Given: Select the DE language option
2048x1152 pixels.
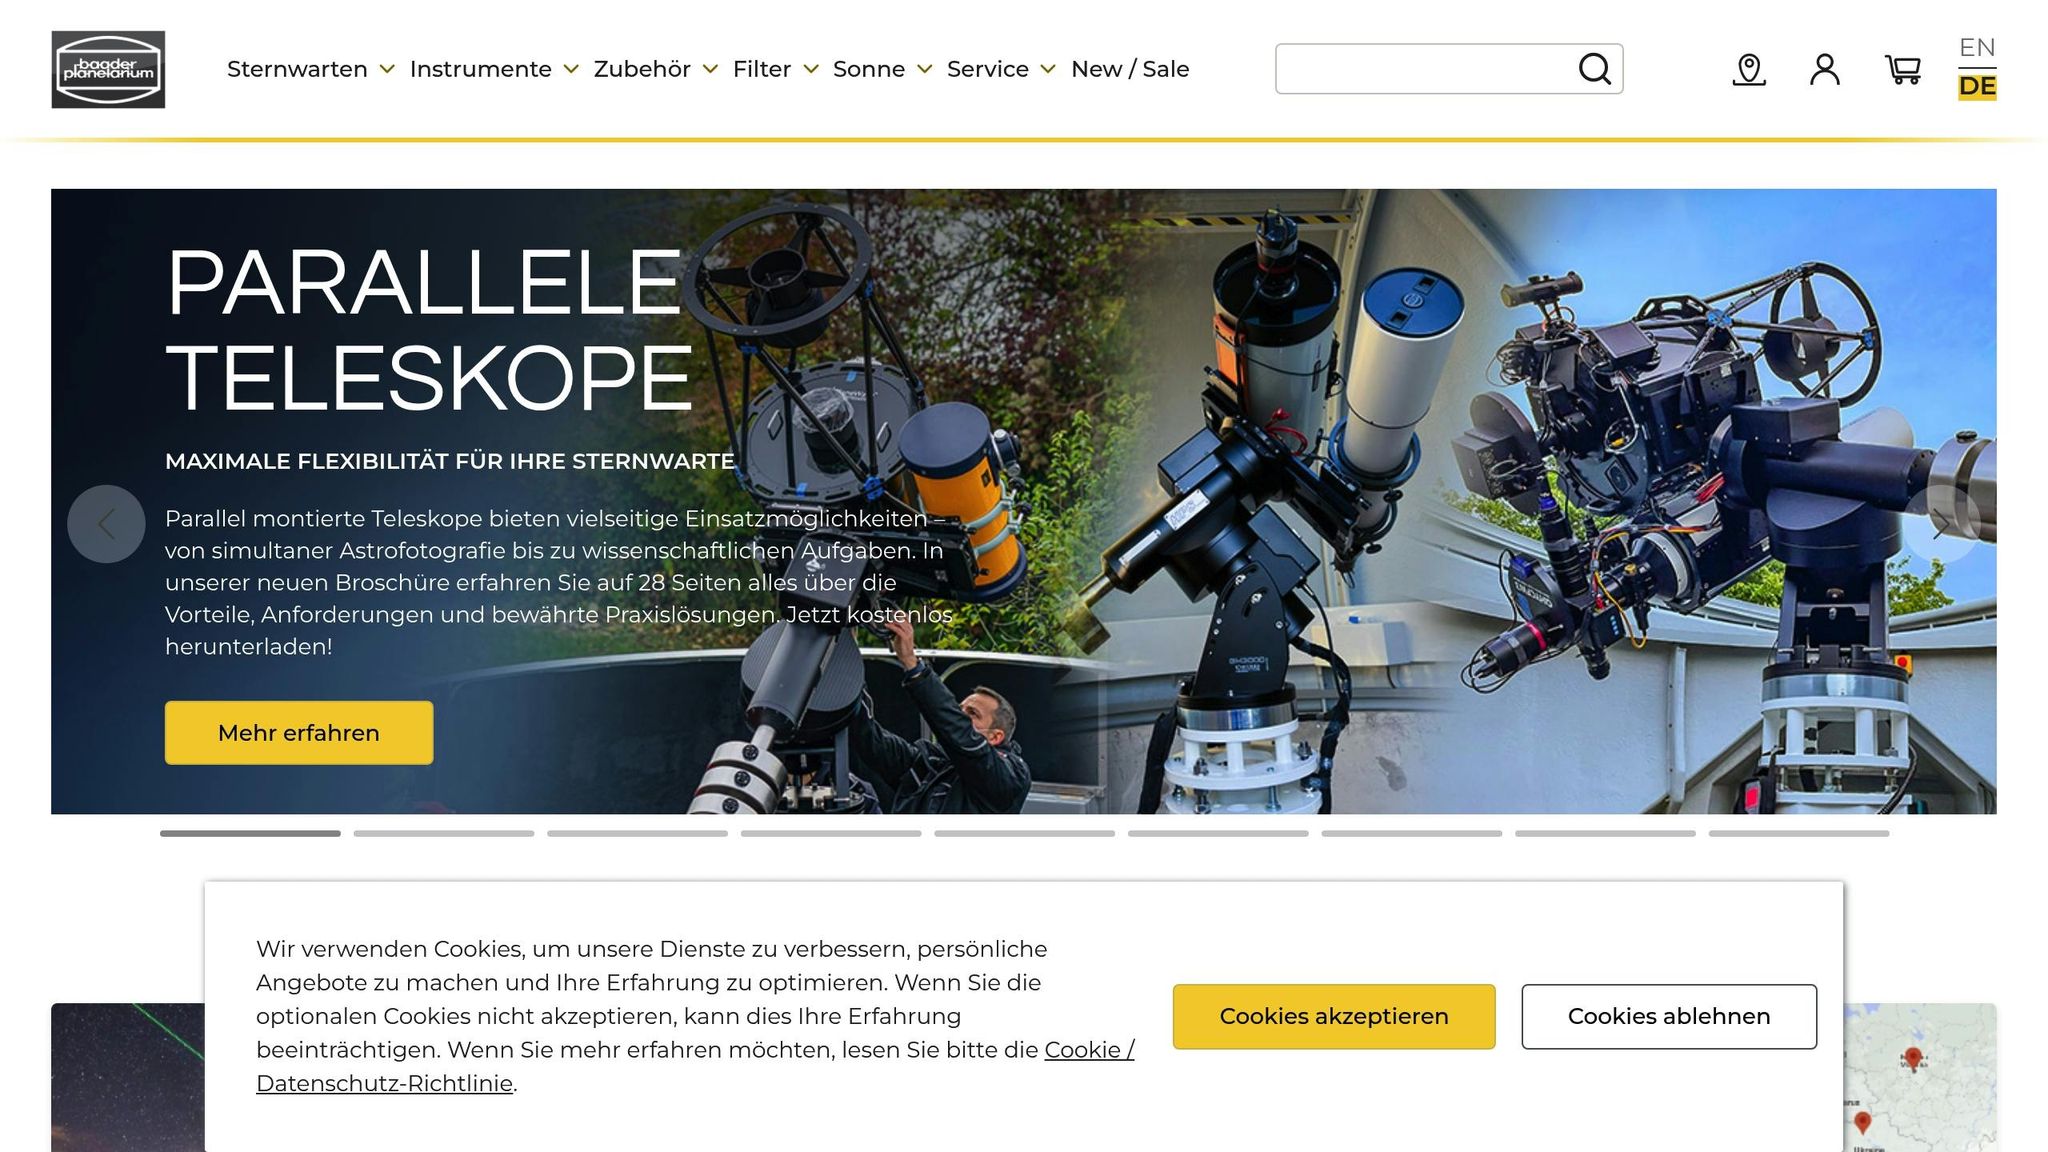Looking at the screenshot, I should [1977, 87].
